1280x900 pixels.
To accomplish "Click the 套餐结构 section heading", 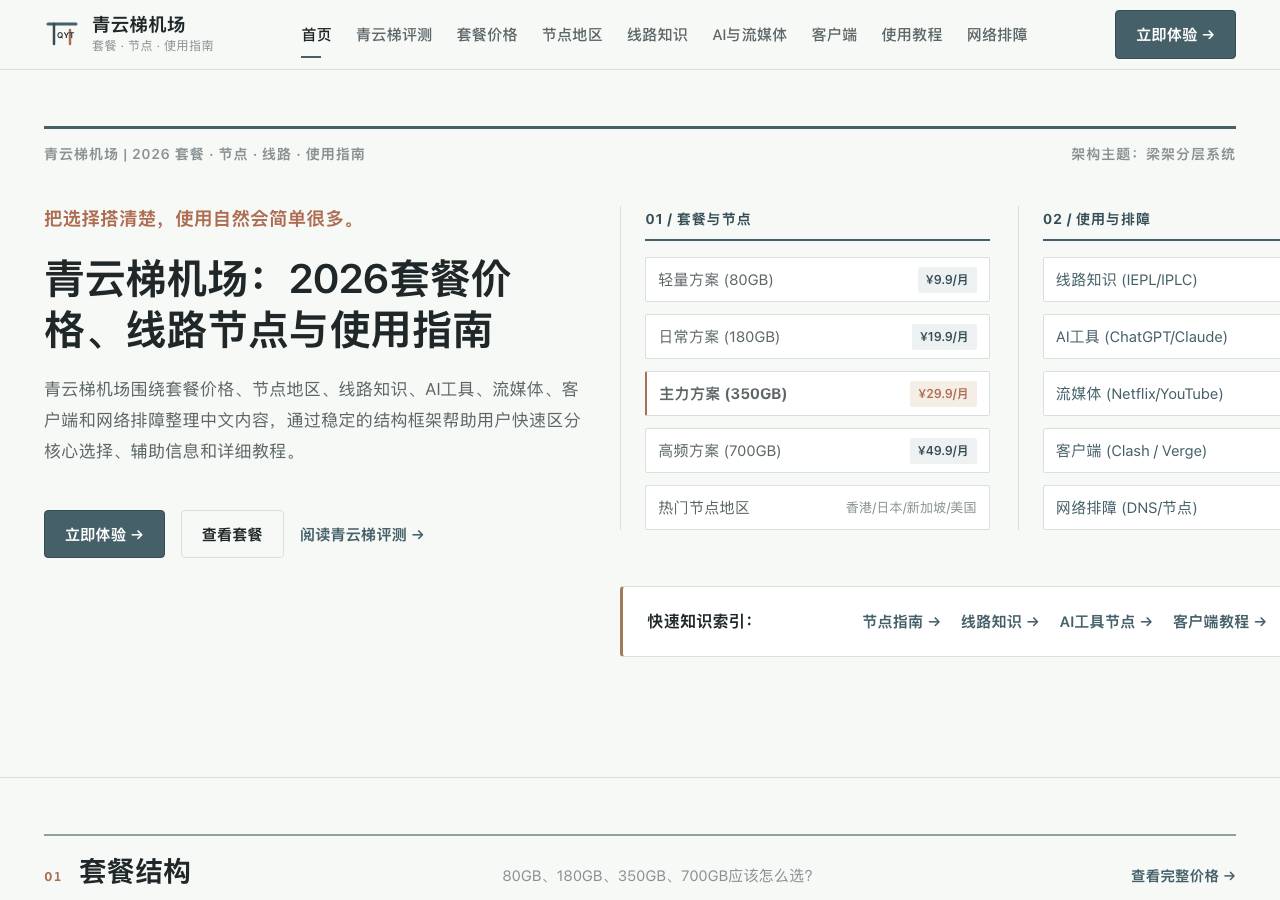I will point(134,872).
